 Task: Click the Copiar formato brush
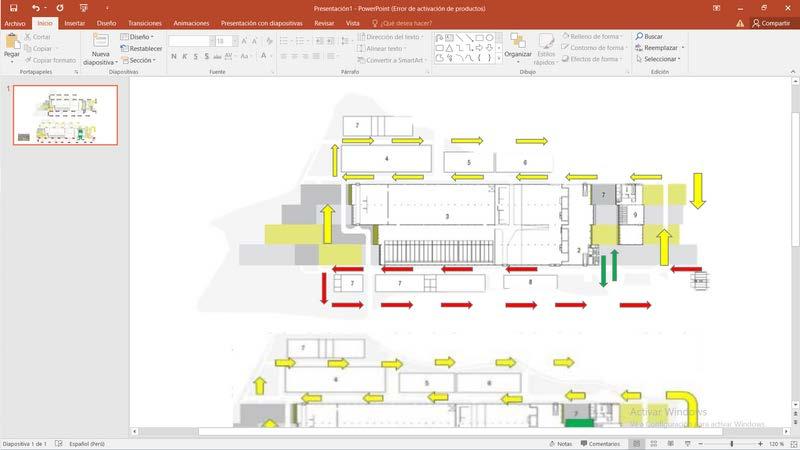click(x=50, y=60)
